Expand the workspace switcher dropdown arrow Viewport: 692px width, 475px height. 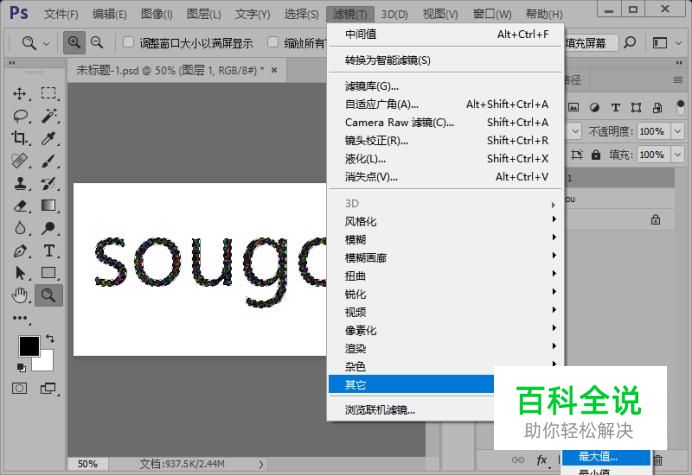(679, 43)
